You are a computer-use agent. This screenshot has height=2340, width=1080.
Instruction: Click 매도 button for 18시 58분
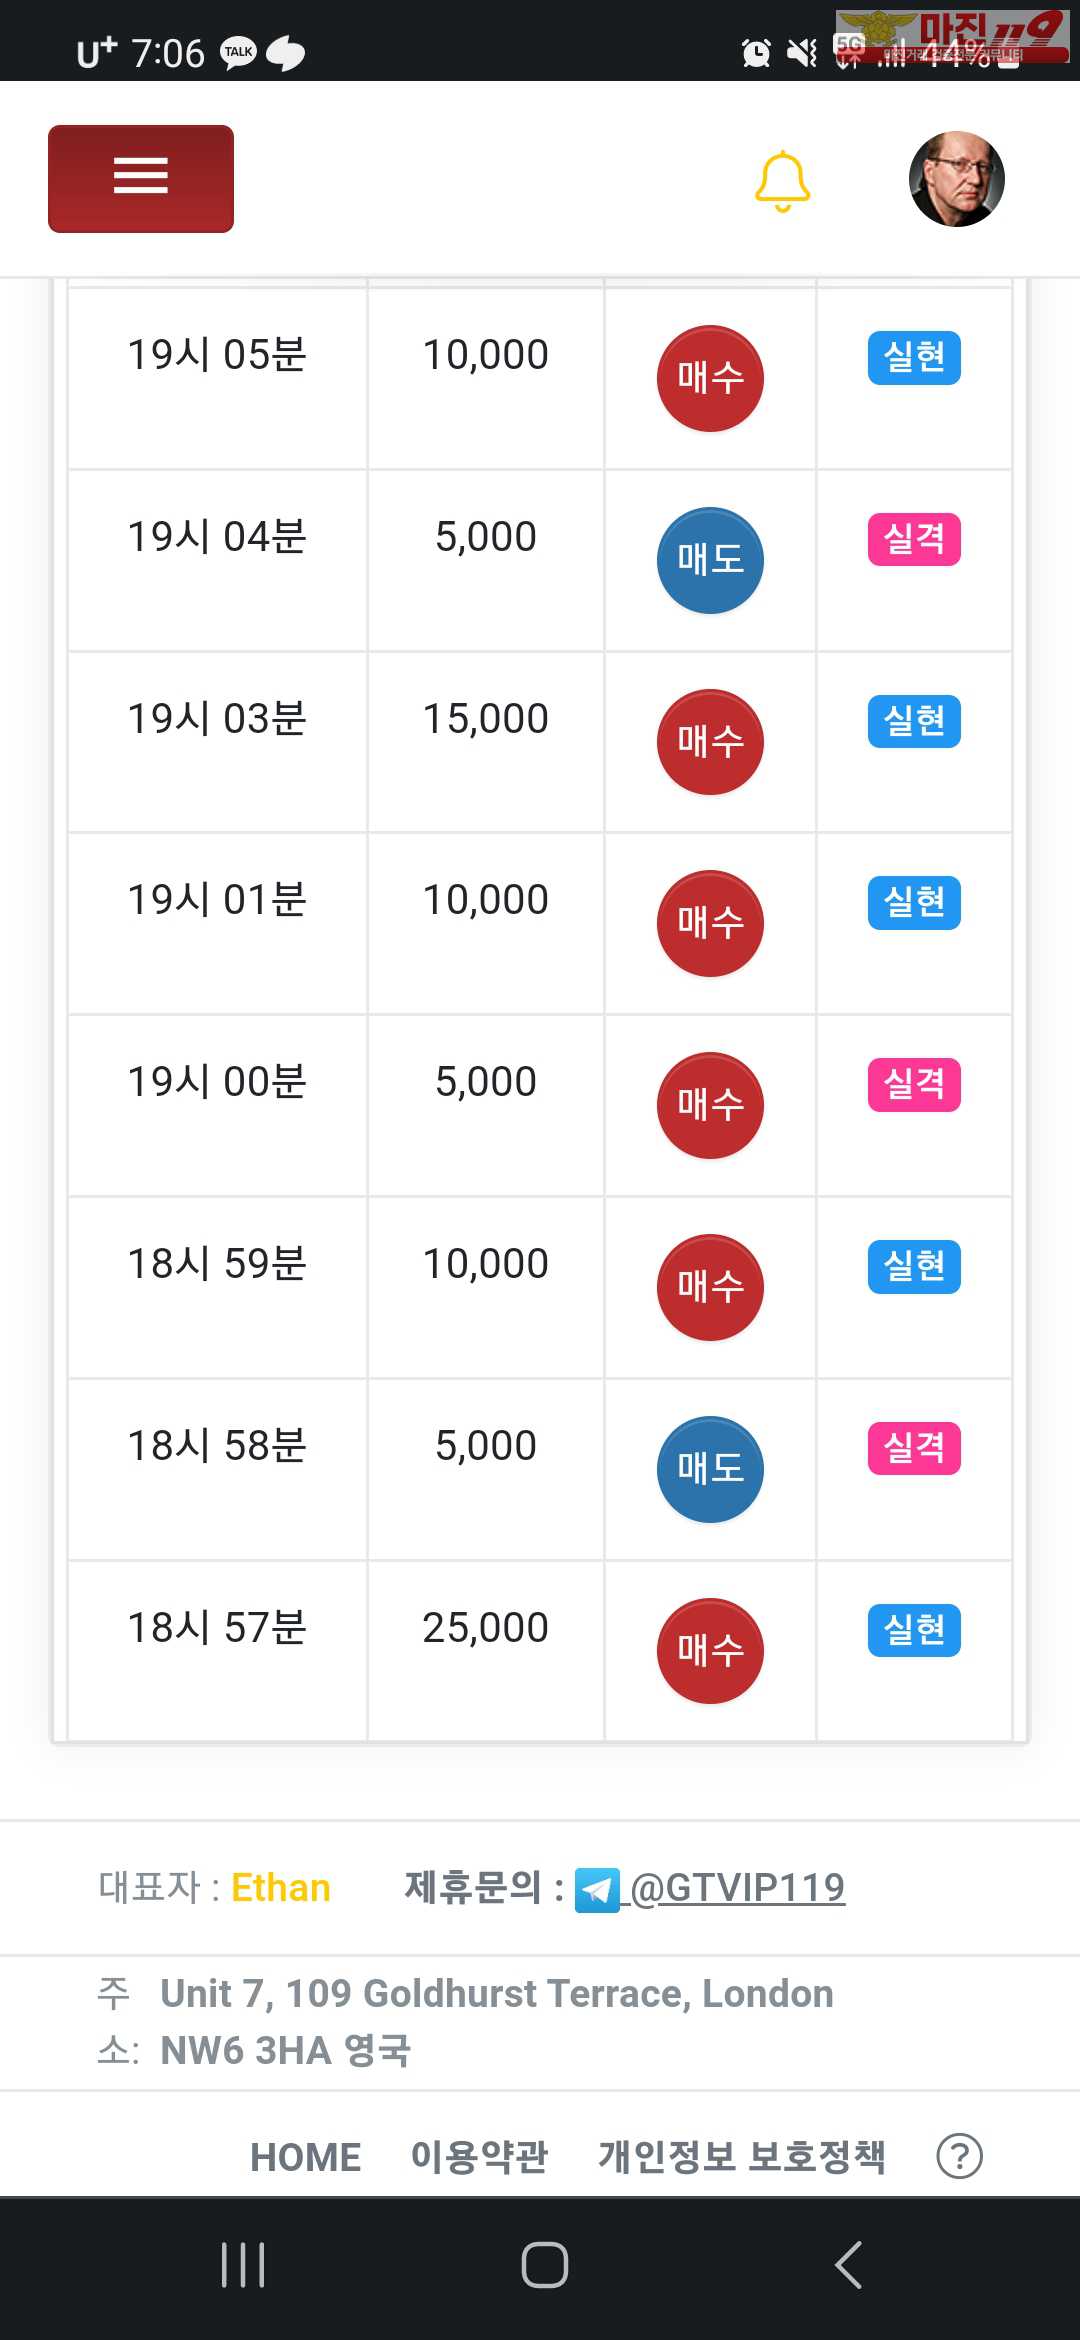click(710, 1469)
